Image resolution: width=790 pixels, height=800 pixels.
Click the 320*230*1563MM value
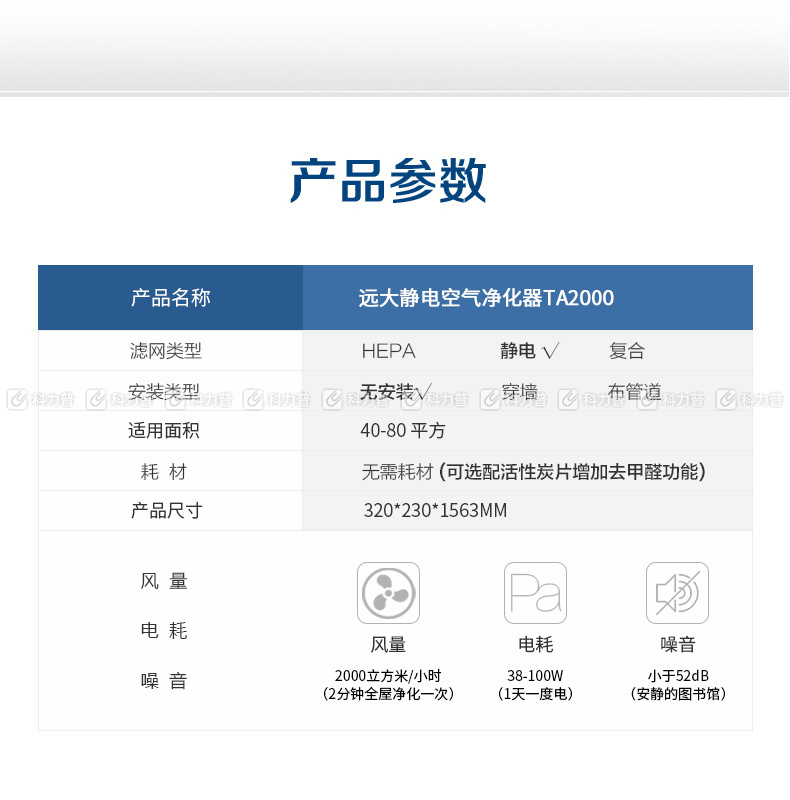point(435,510)
